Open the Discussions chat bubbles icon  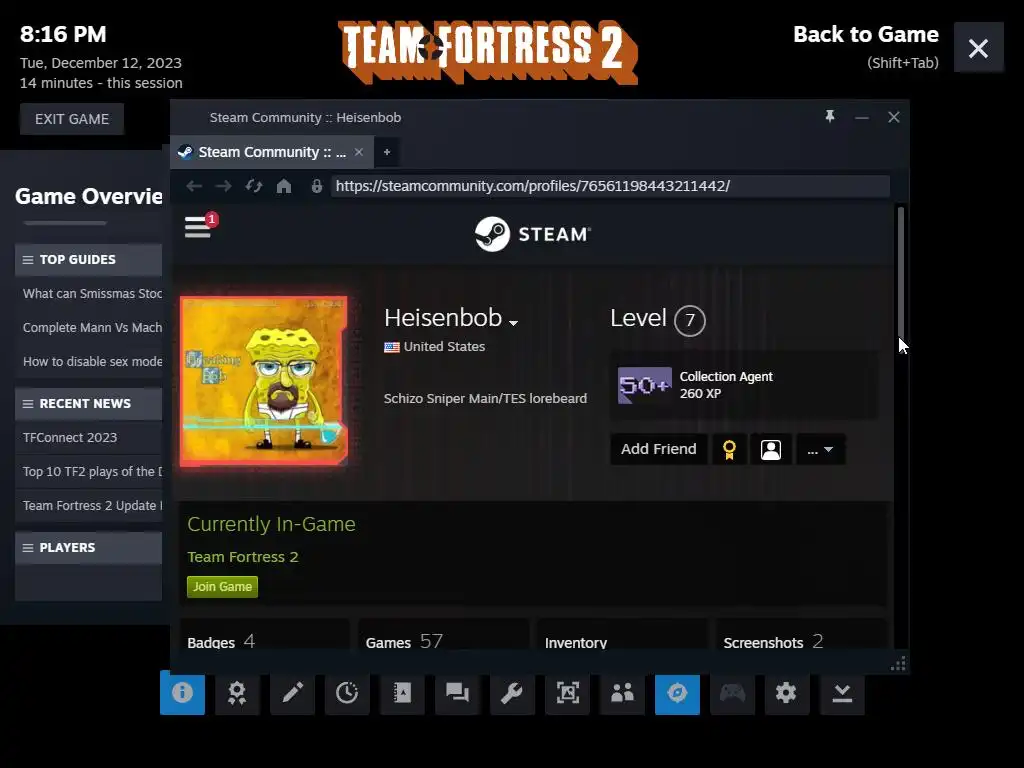(457, 693)
